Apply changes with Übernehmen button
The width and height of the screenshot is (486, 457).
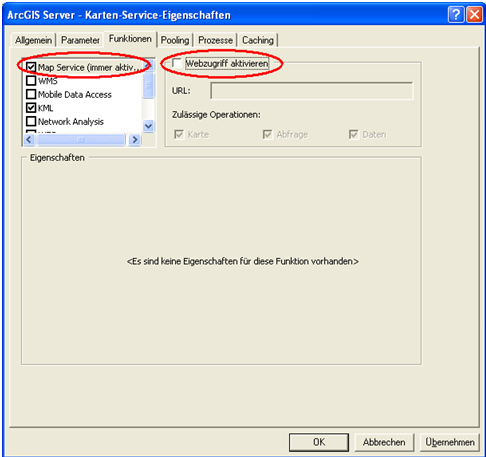coord(450,442)
